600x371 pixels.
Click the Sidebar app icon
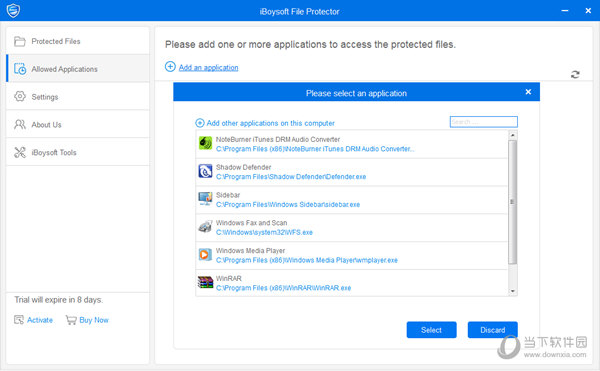tap(205, 199)
